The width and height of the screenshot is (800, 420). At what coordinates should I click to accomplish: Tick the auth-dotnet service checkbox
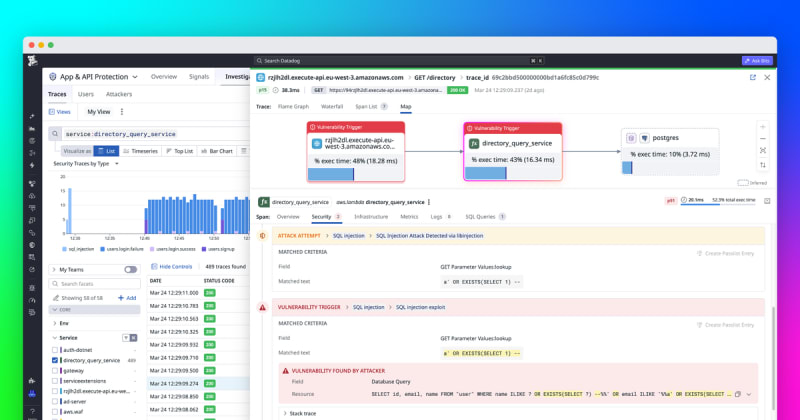(x=53, y=350)
